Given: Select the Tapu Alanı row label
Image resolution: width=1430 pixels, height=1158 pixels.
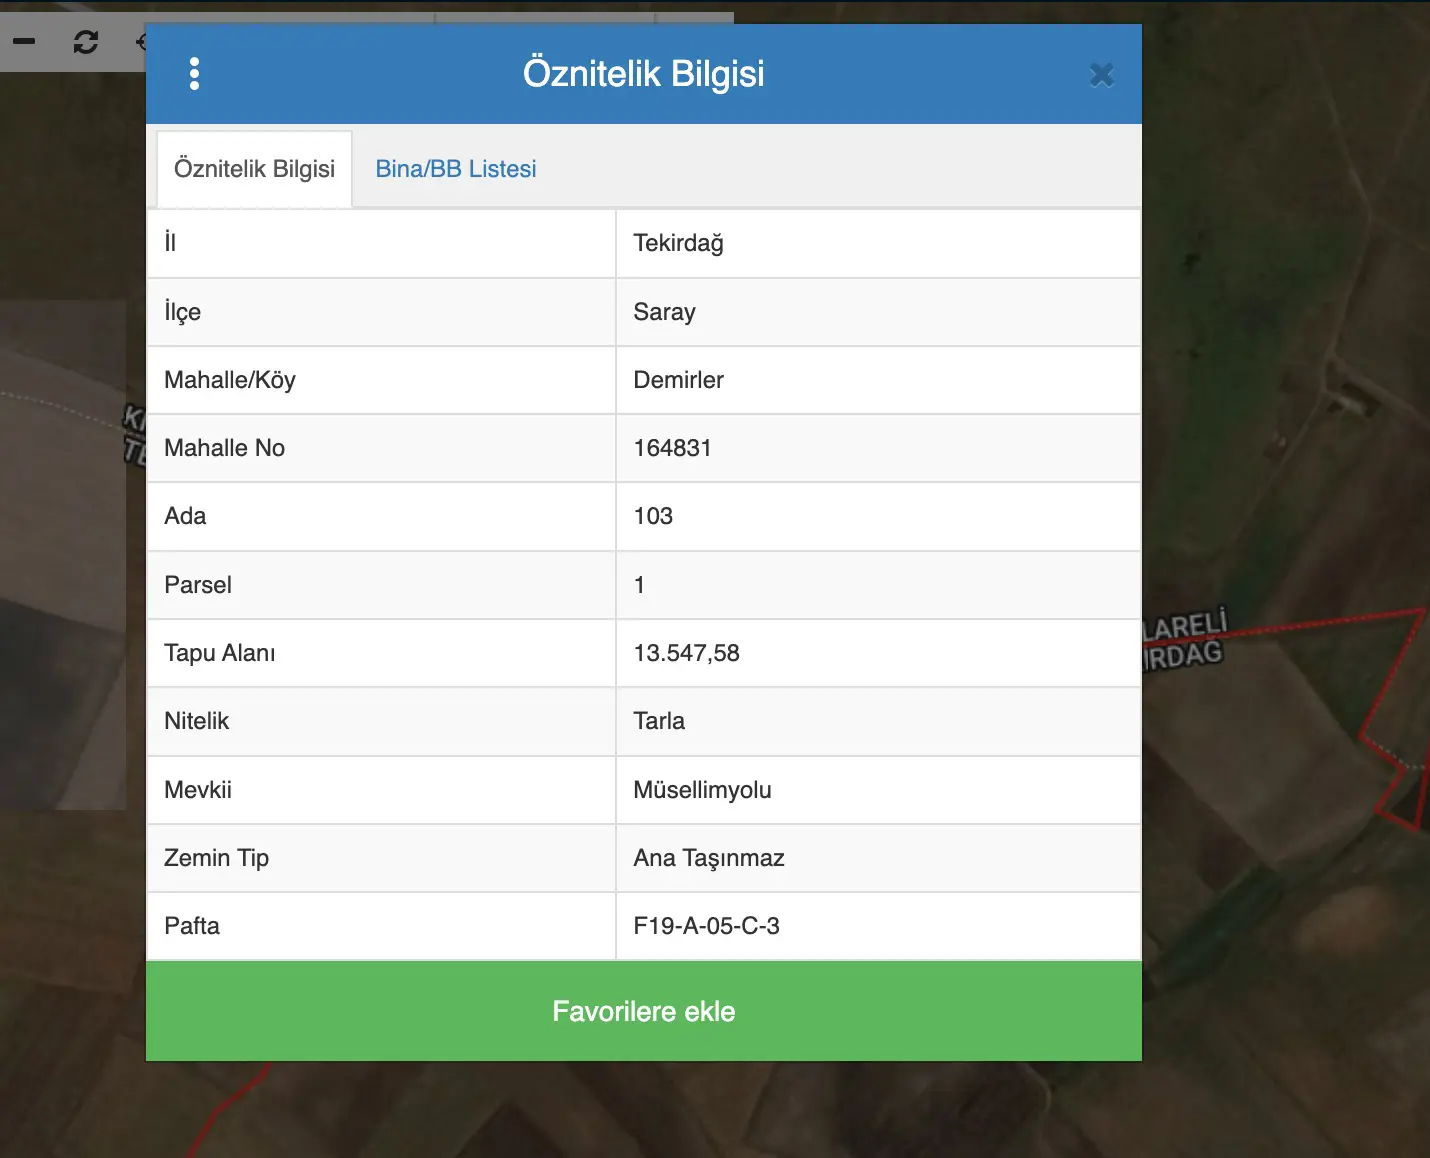Looking at the screenshot, I should pos(220,653).
